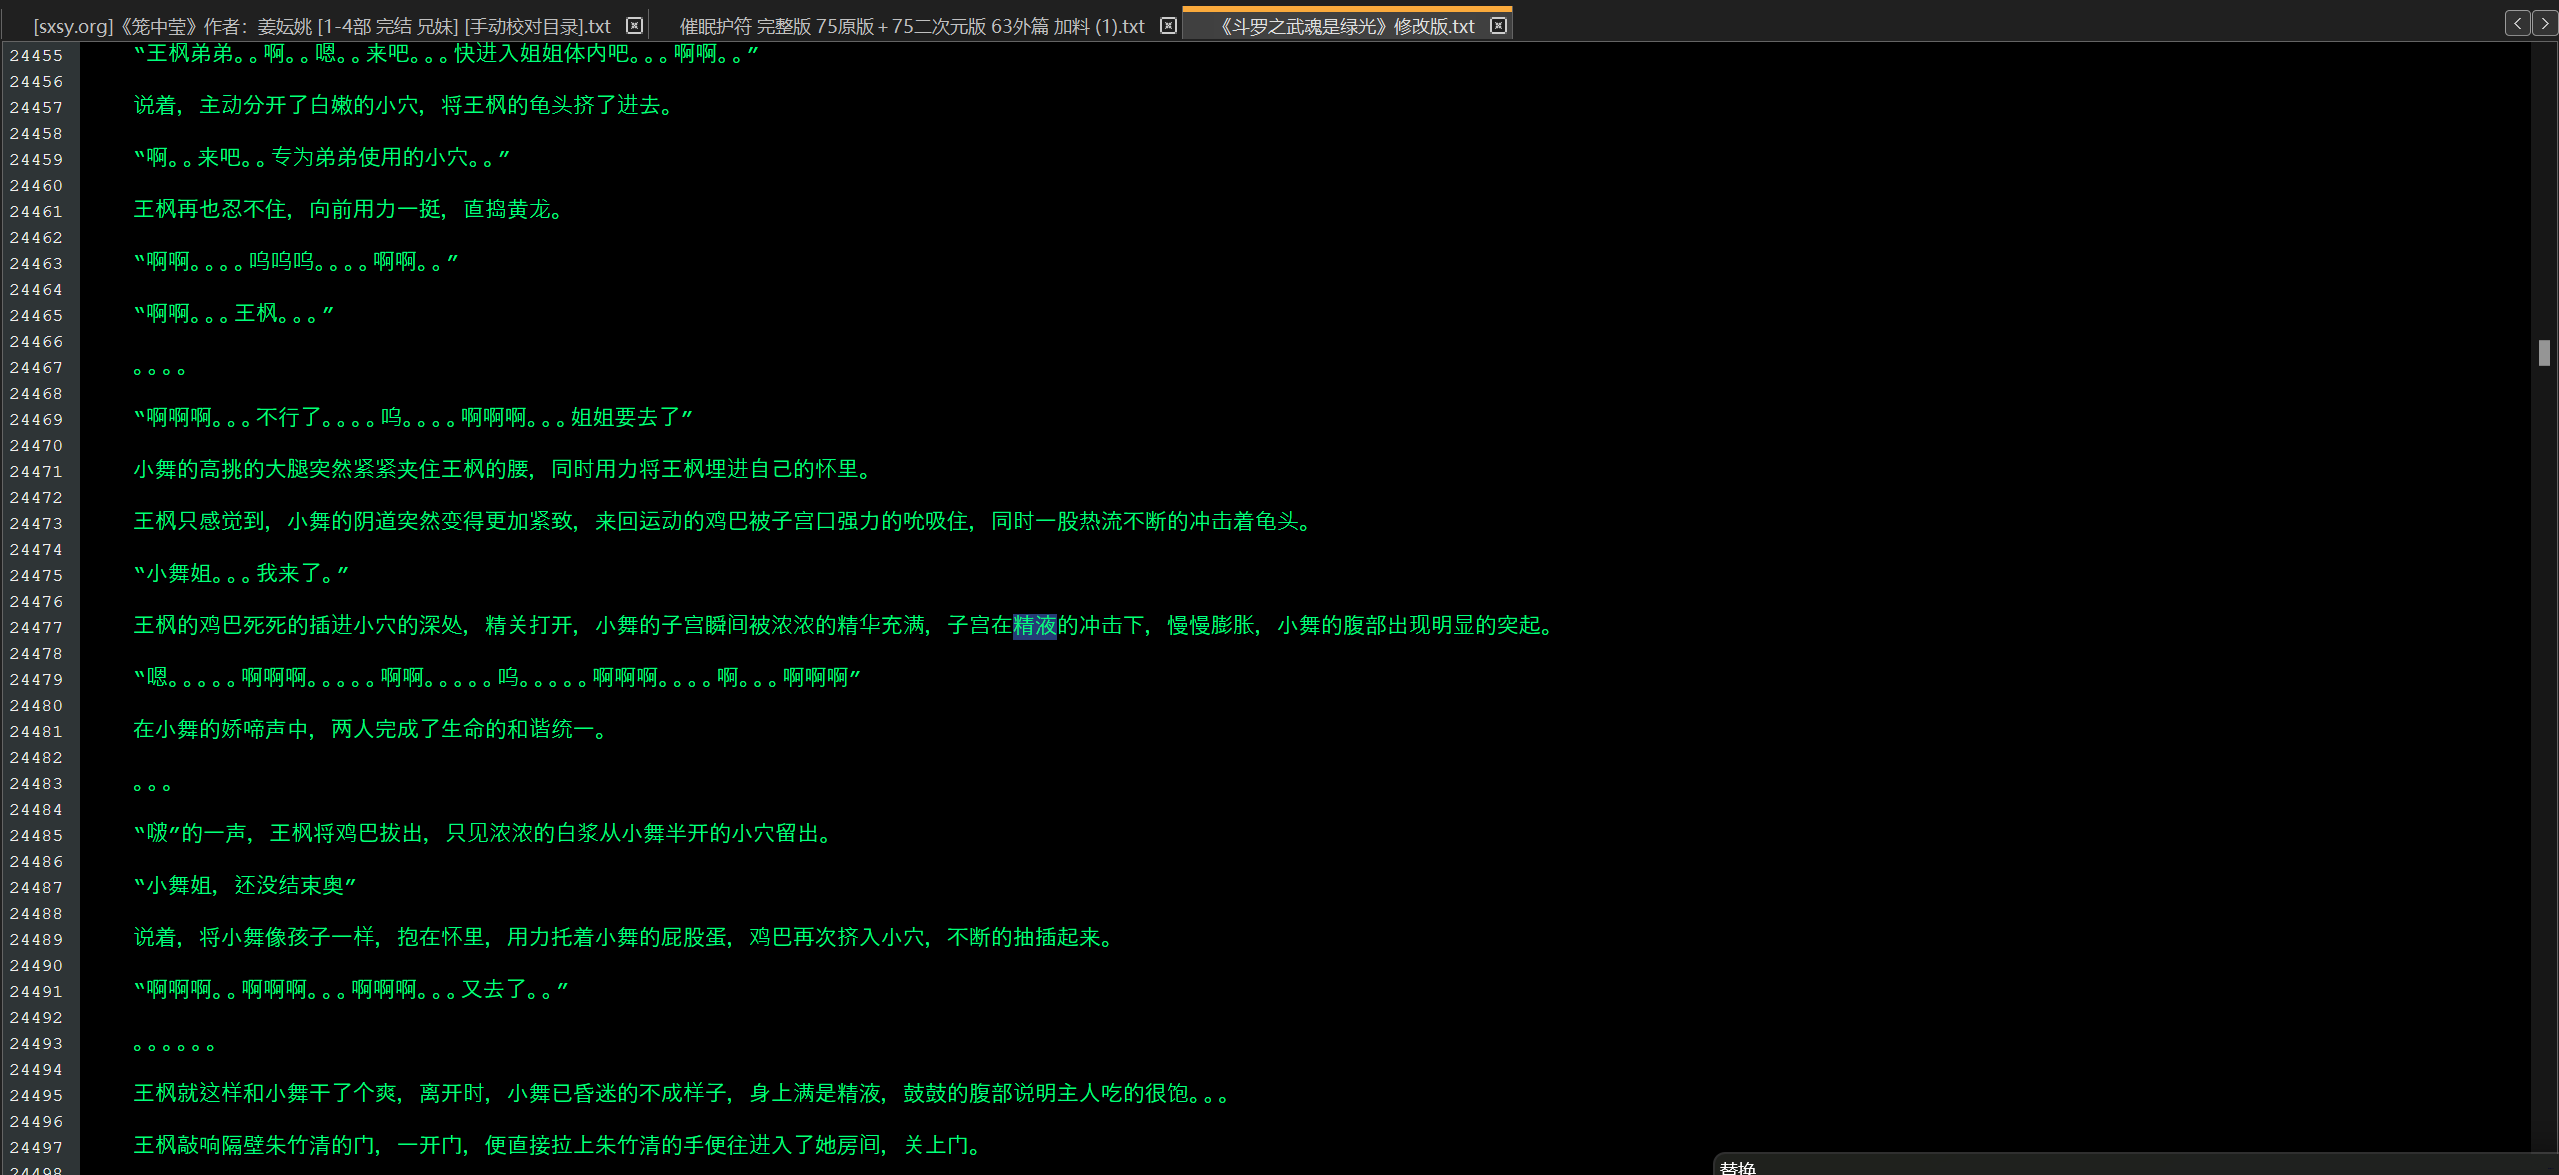Click line number 24461 in gutter
The image size is (2559, 1175).
pos(36,212)
